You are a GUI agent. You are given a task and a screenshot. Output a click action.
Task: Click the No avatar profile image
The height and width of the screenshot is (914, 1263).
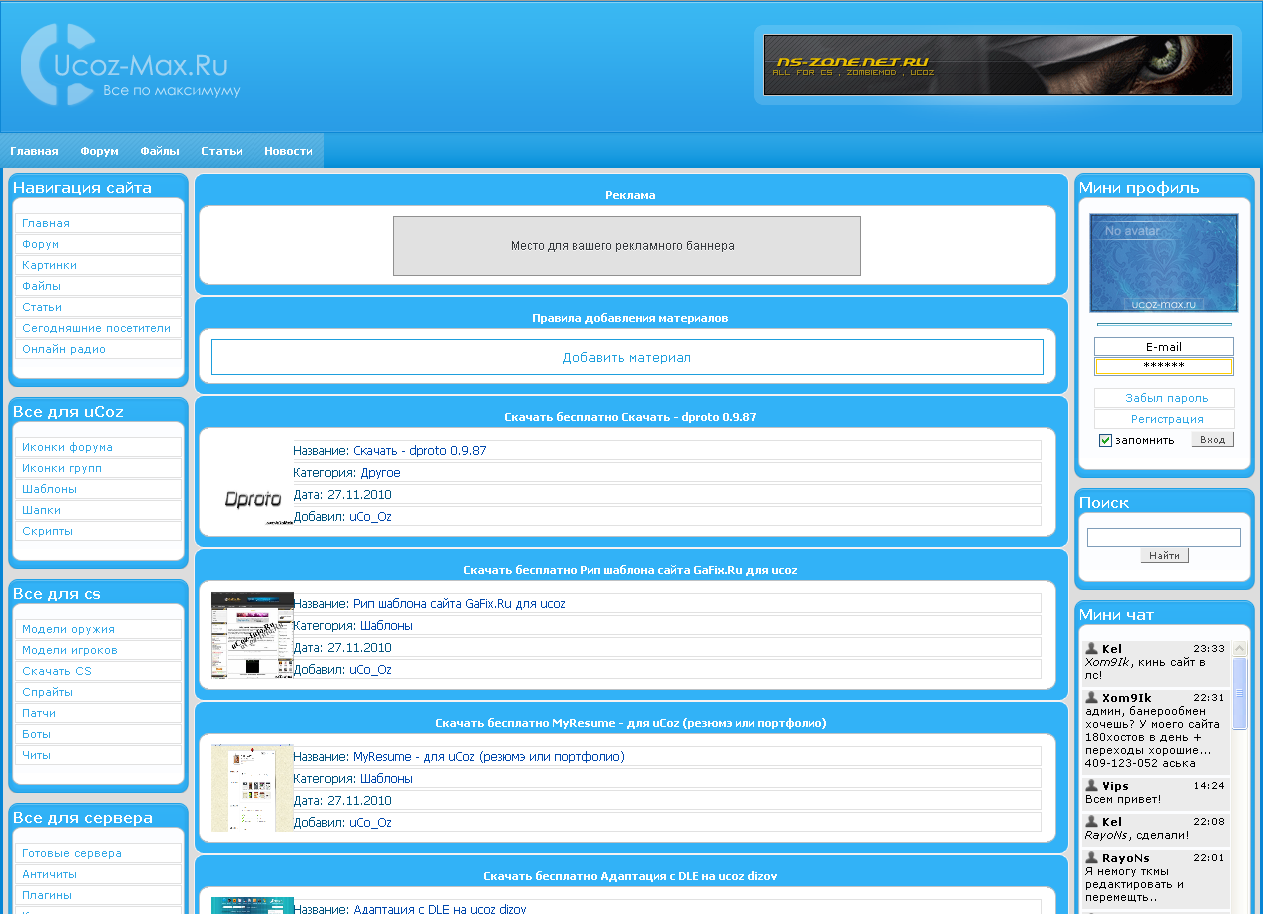[x=1163, y=263]
